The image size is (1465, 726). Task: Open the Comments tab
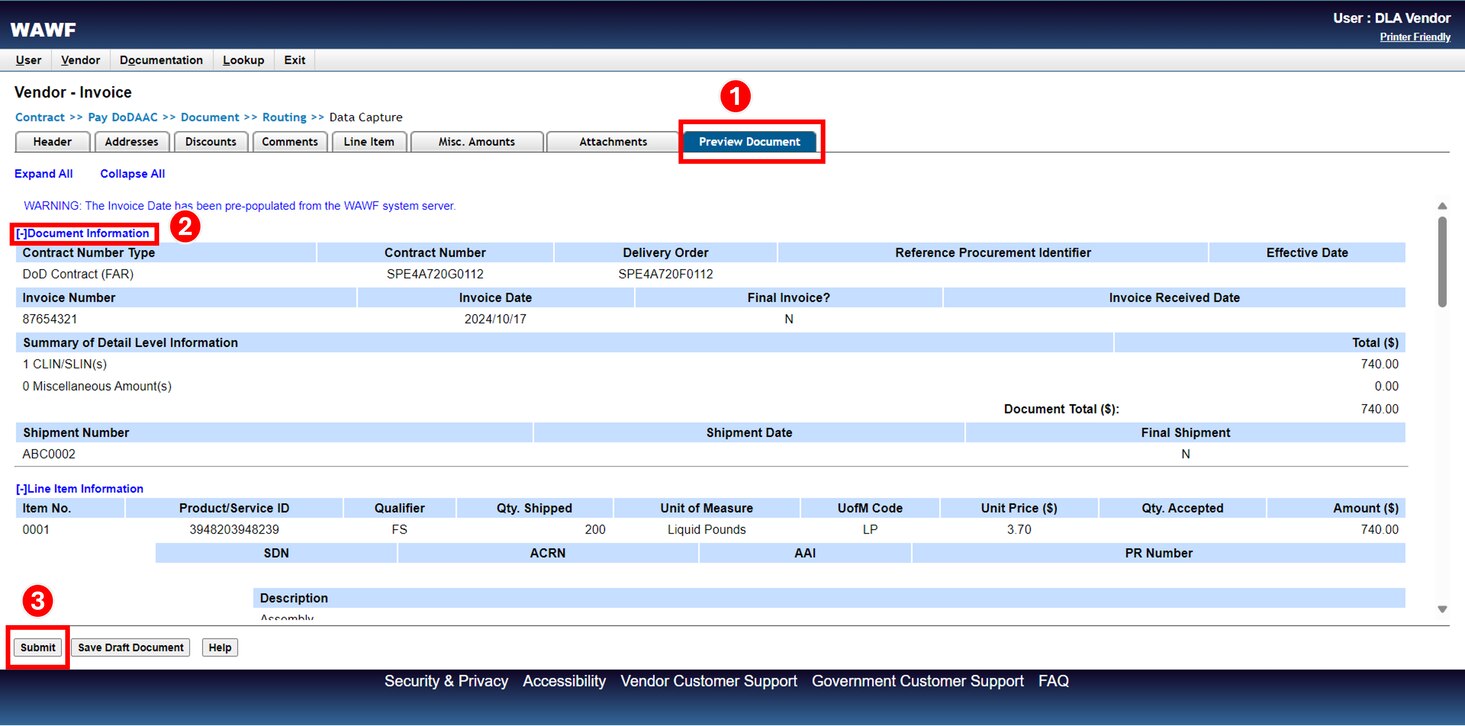(x=290, y=142)
